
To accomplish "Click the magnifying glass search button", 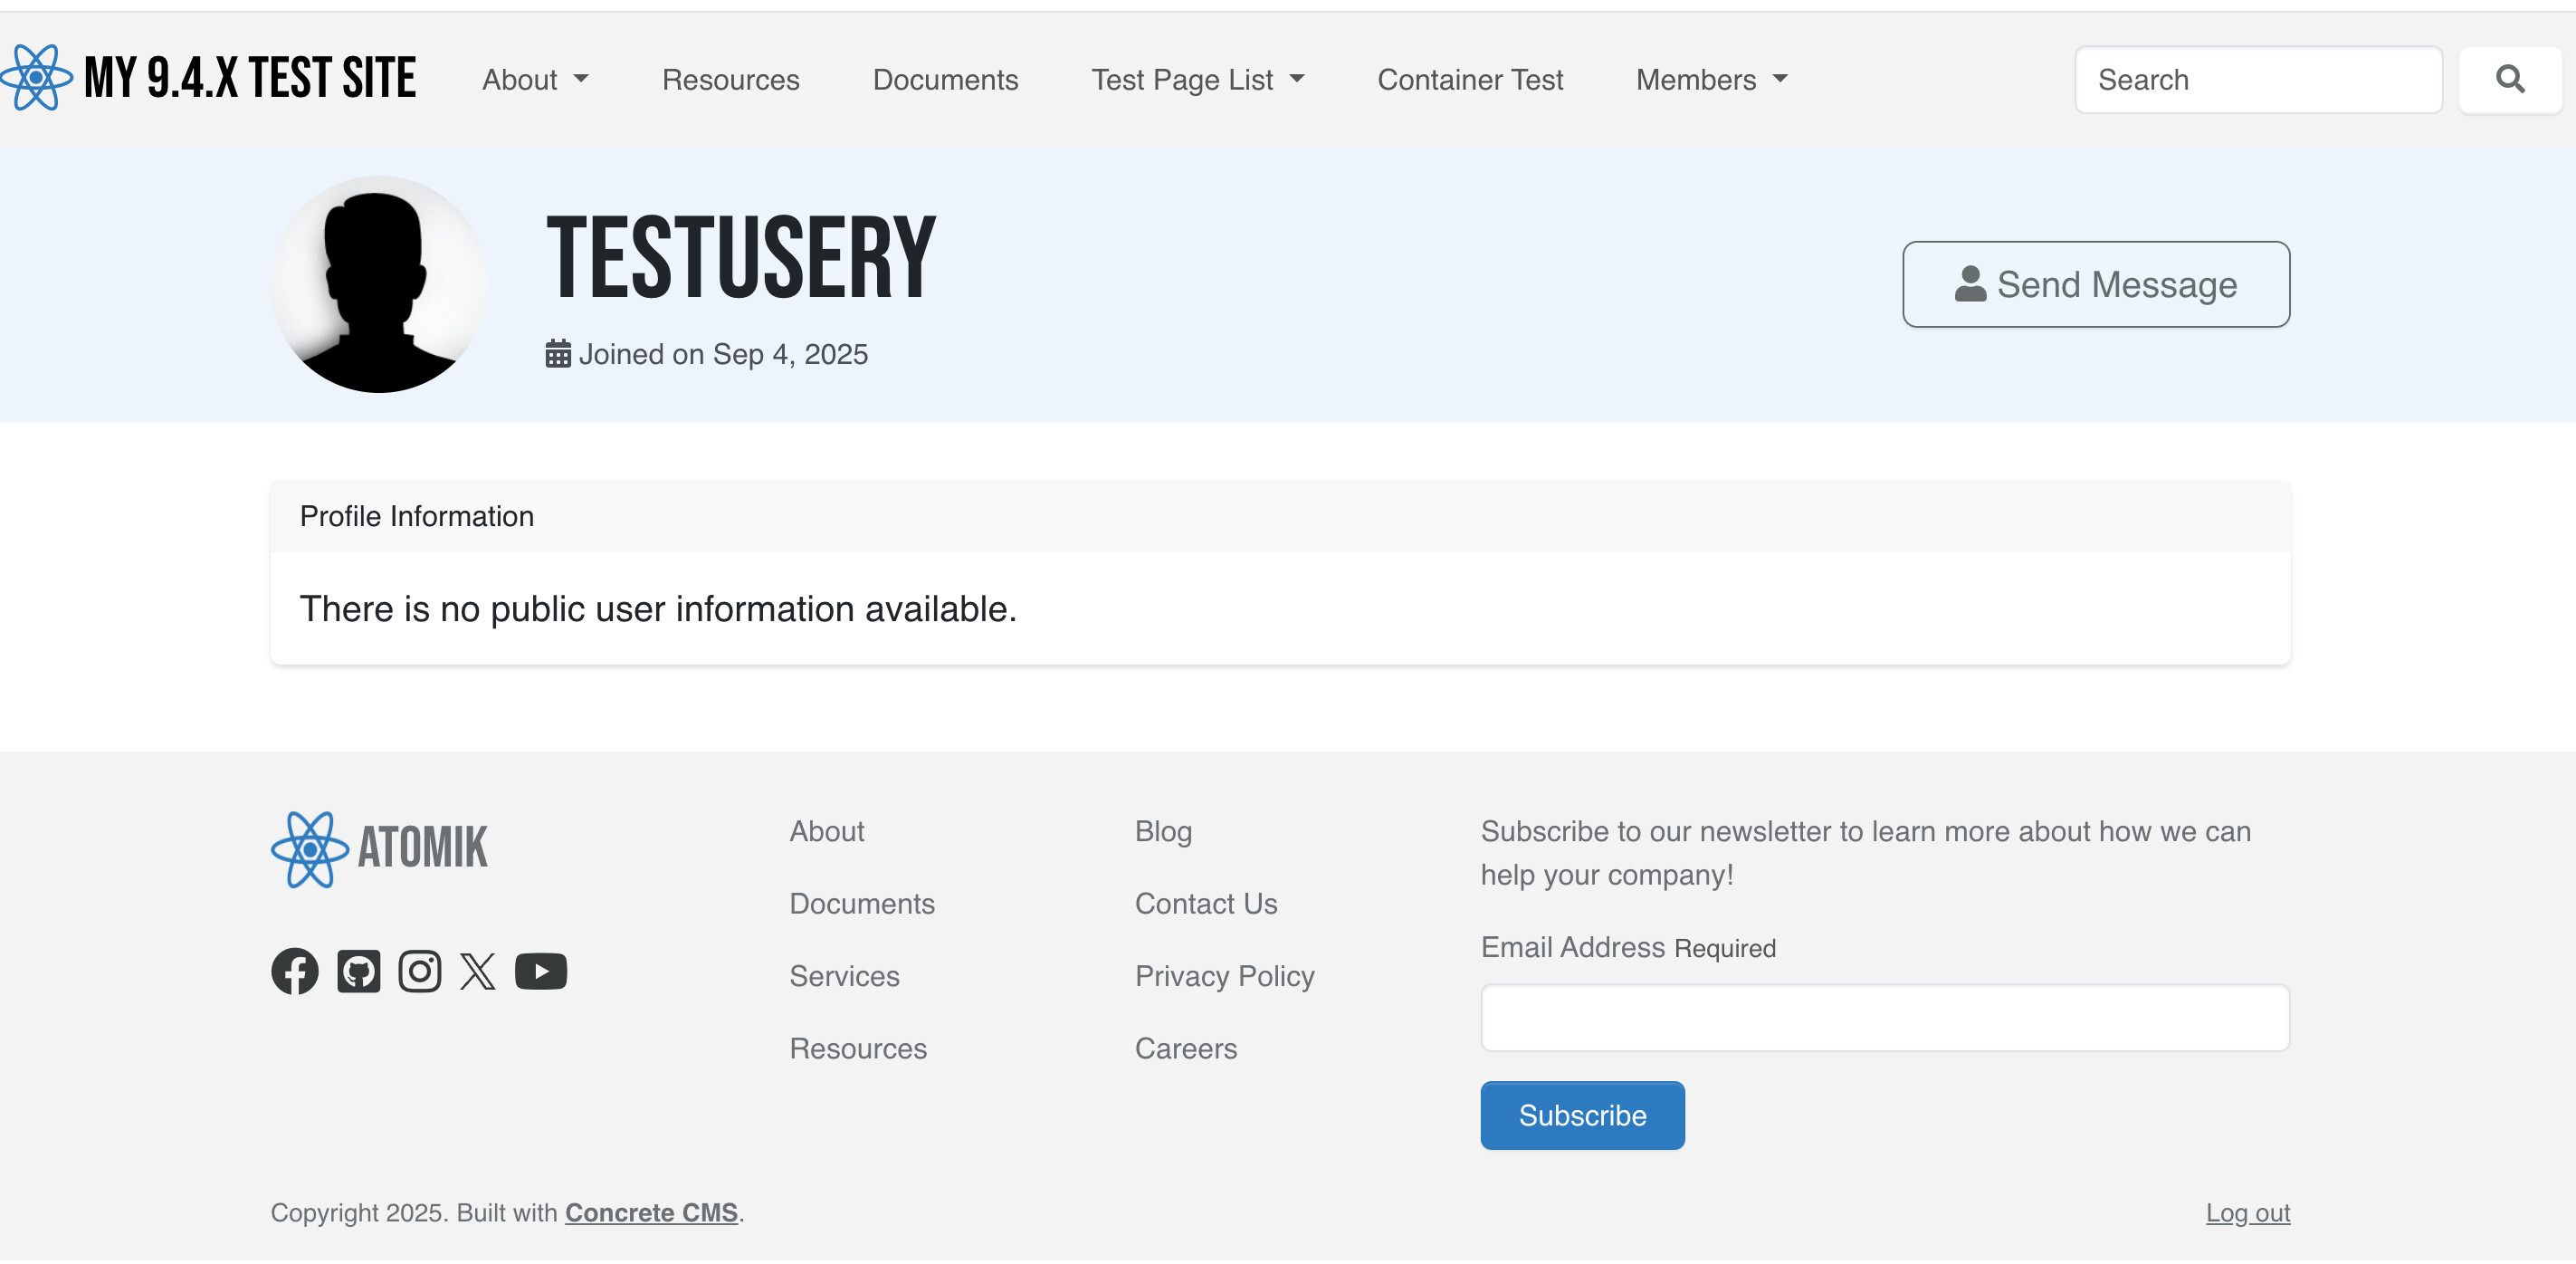I will pos(2509,79).
